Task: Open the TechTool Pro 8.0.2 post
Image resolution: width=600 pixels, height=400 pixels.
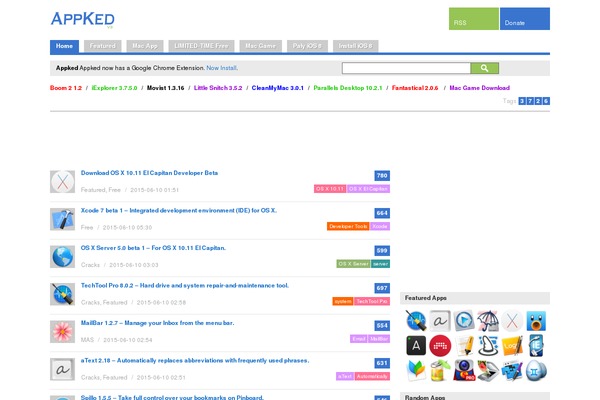Action: tap(185, 286)
